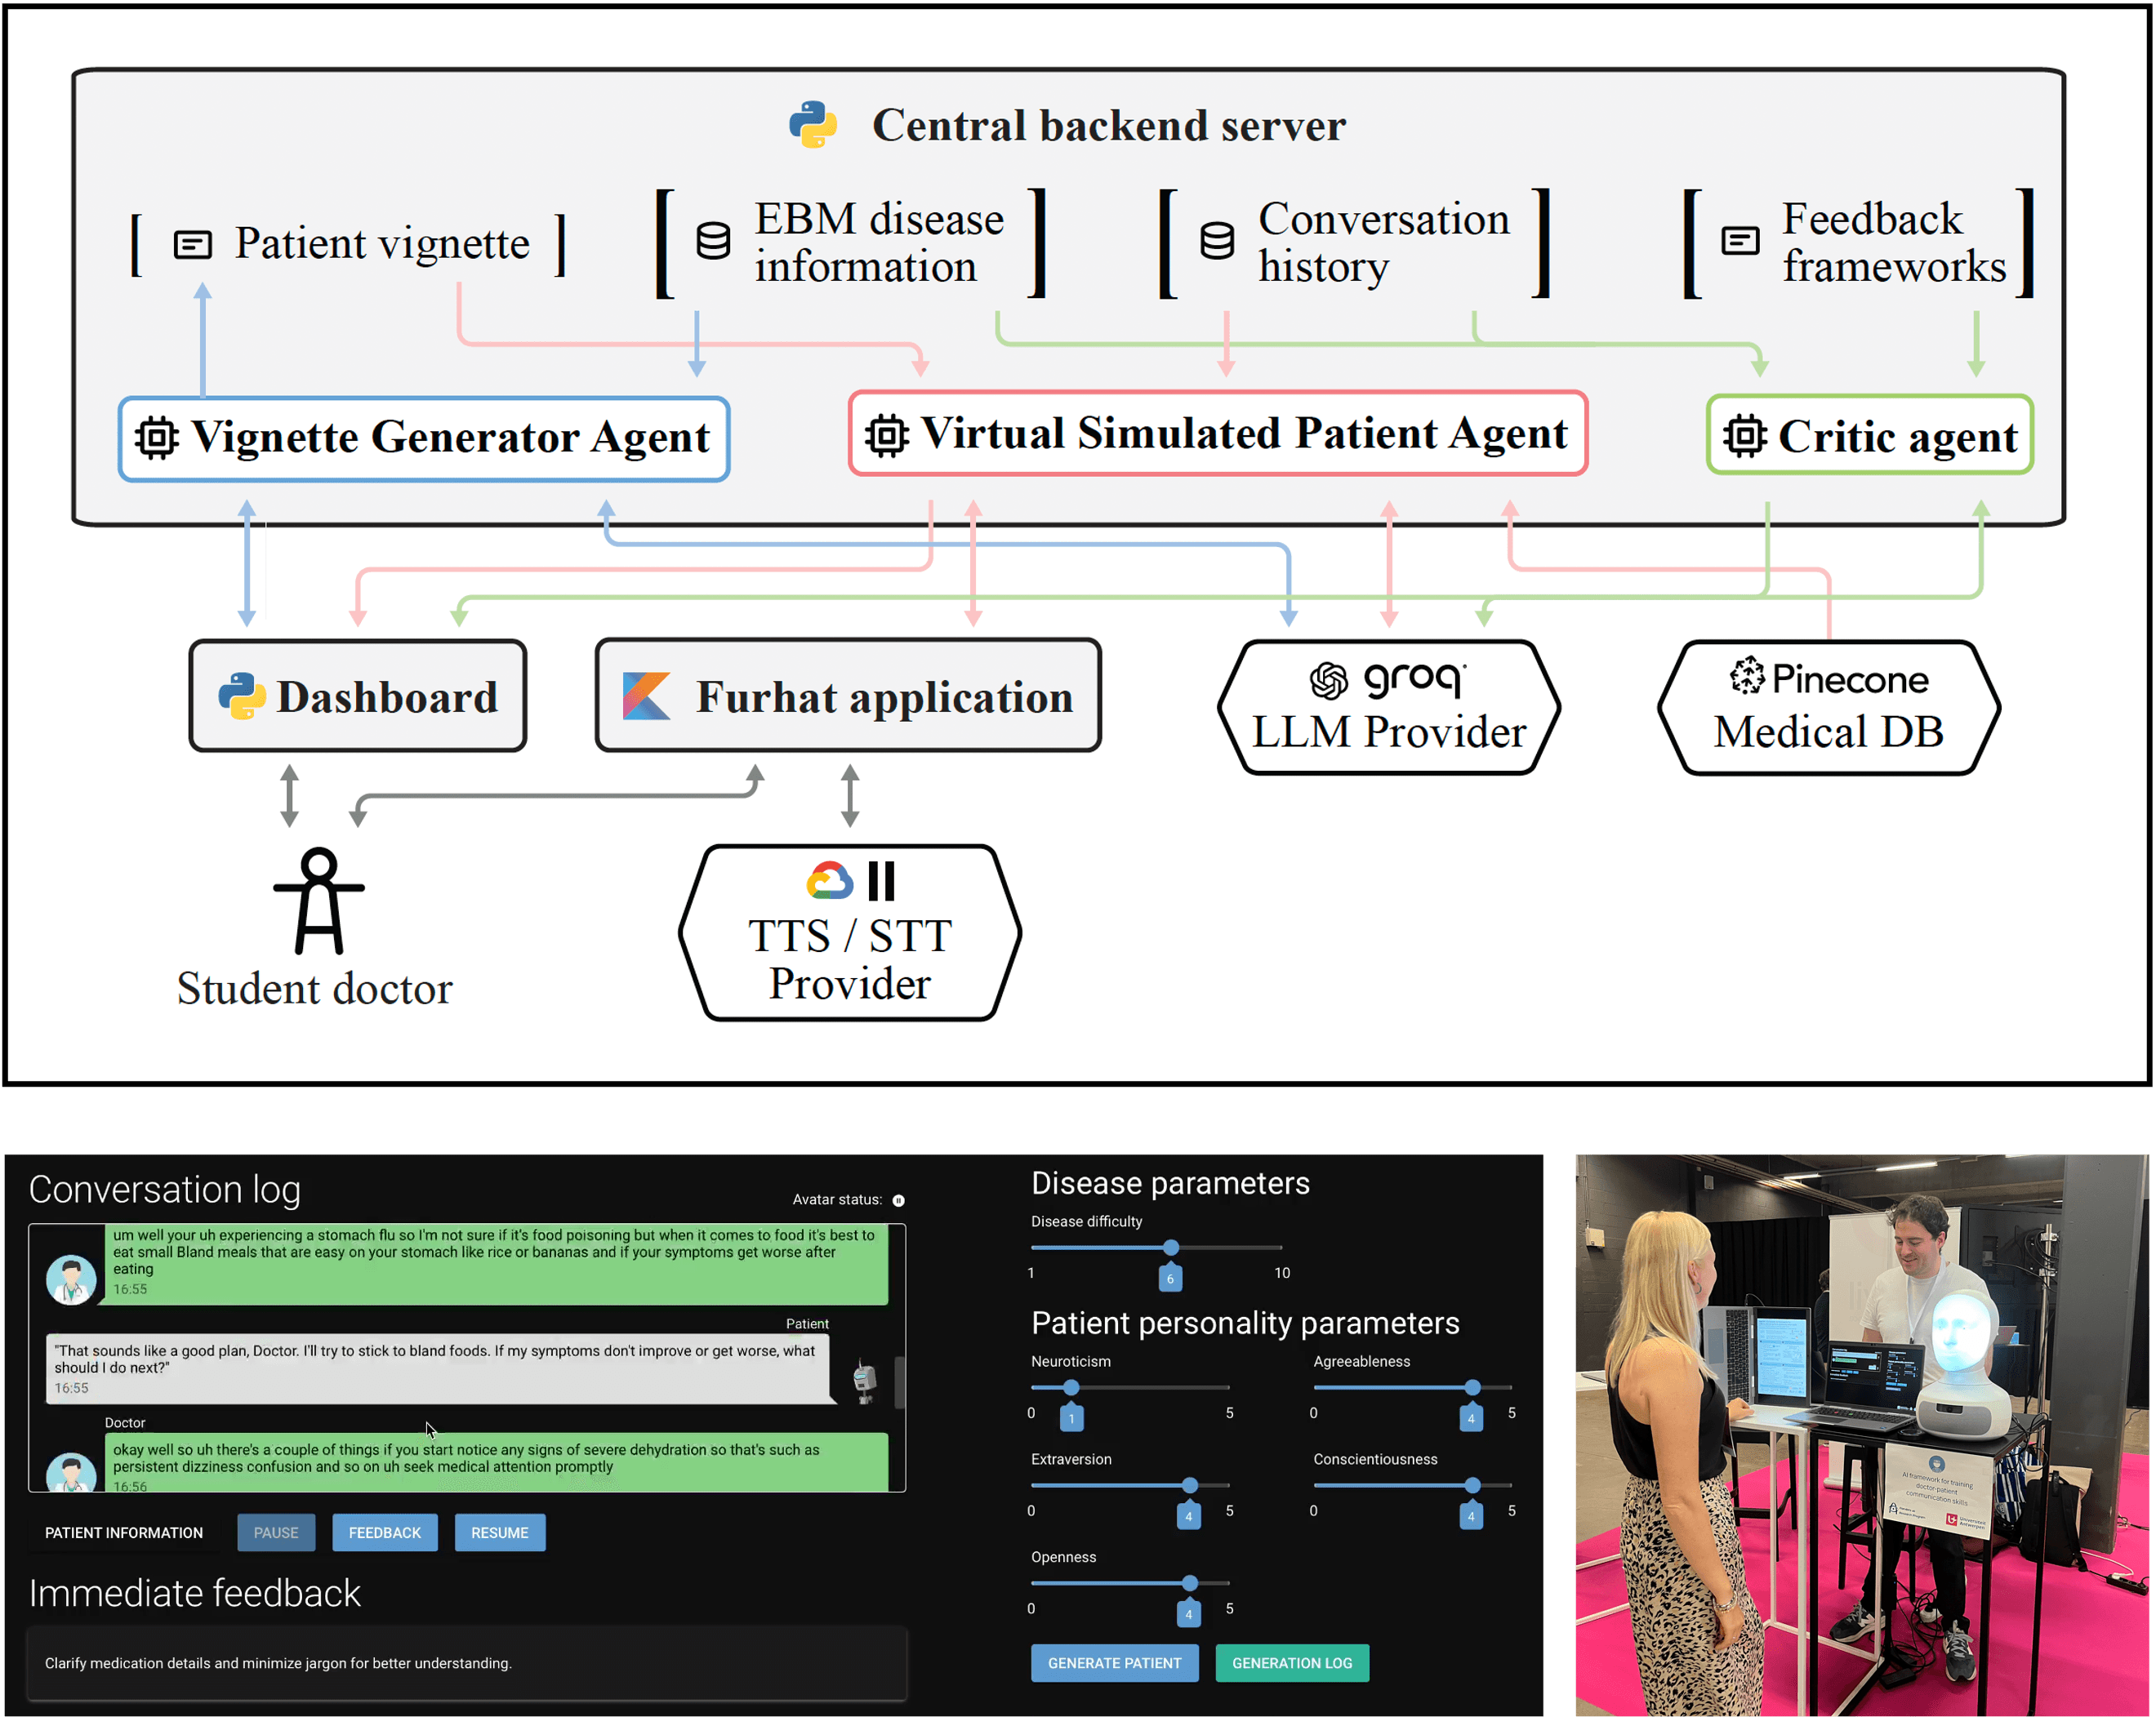Image resolution: width=2156 pixels, height=1717 pixels.
Task: Click the Disease difficulty slider handle
Action: coord(1171,1248)
